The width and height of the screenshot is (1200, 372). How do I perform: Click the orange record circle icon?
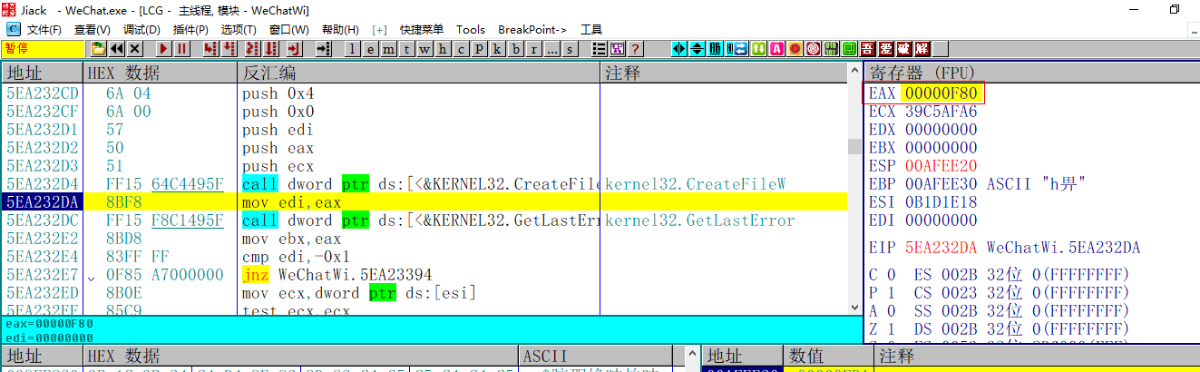tap(795, 48)
